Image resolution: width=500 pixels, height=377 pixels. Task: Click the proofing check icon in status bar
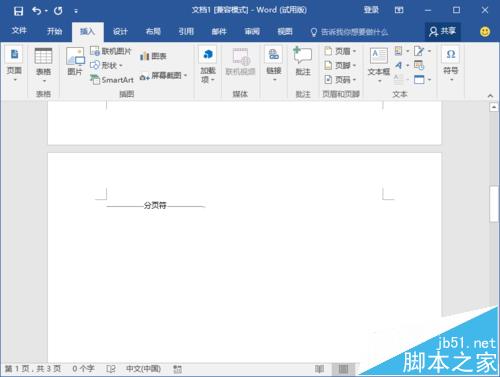(111, 369)
